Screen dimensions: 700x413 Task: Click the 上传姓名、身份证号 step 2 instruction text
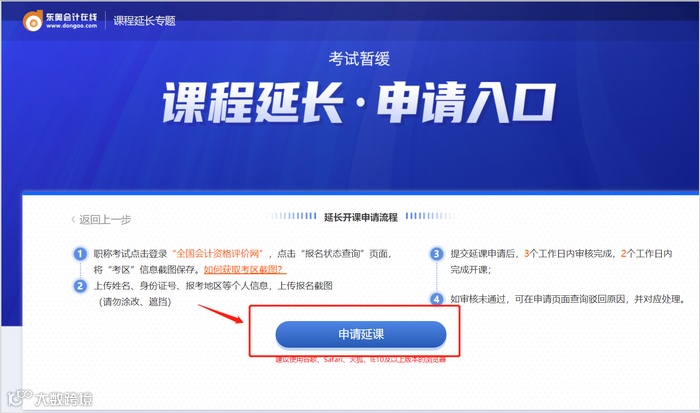213,286
